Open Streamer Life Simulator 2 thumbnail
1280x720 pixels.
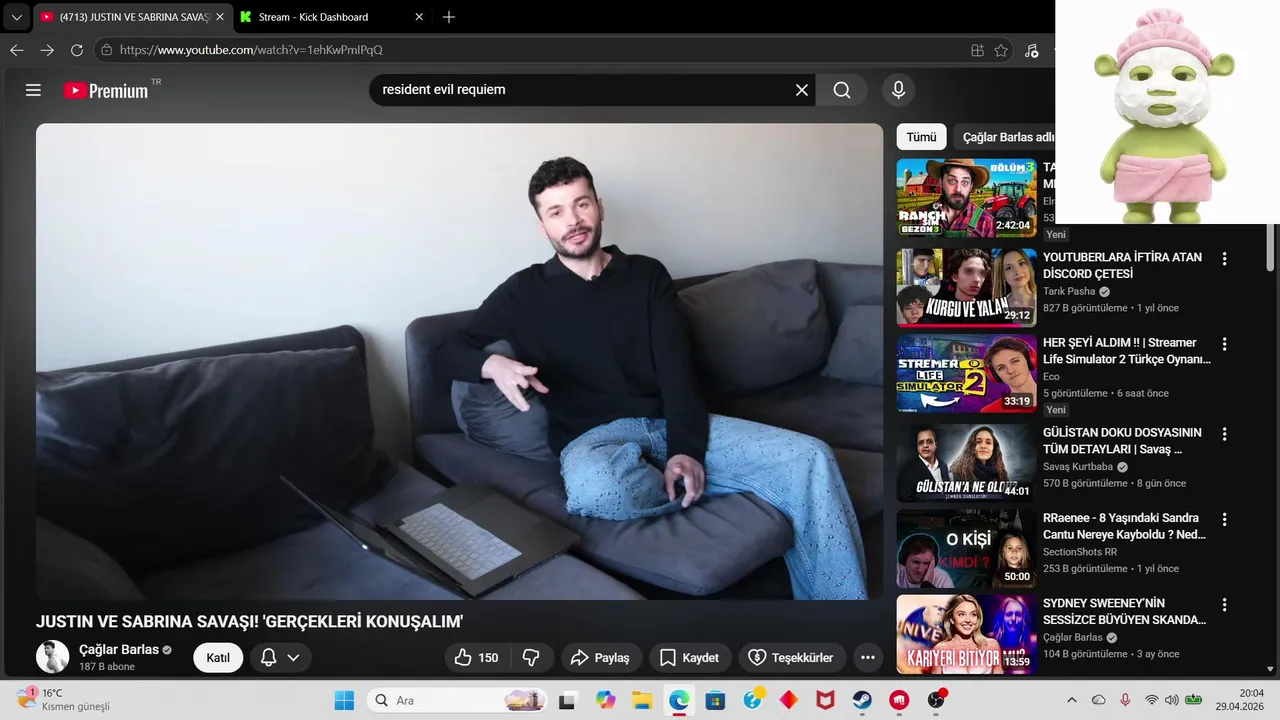coord(967,373)
